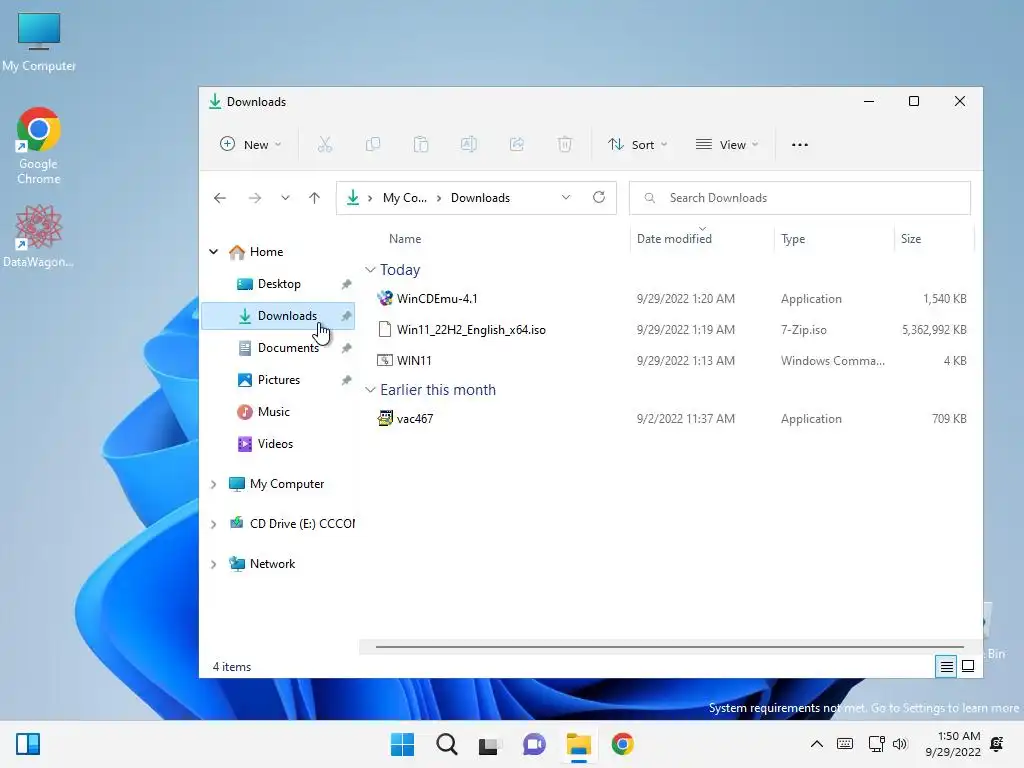The width and height of the screenshot is (1024, 768).
Task: Open DataWagon desktop shortcut
Action: (39, 236)
